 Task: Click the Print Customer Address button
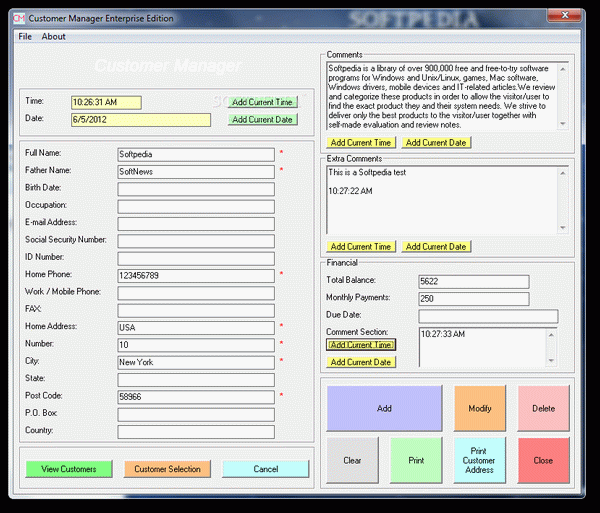(x=480, y=461)
